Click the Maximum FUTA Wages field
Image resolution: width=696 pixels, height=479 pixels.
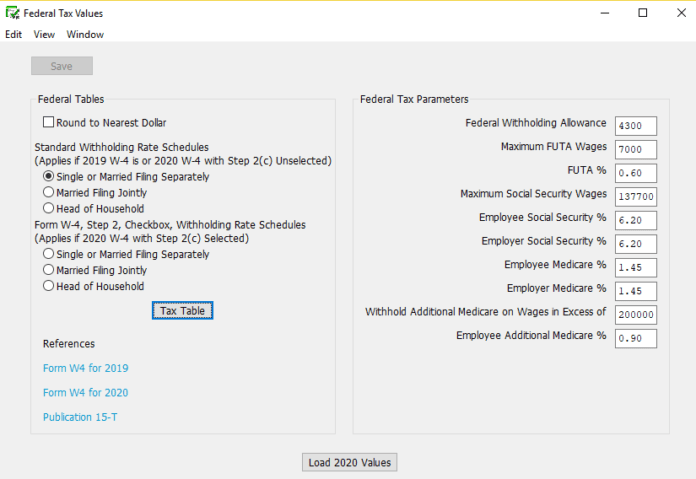point(636,150)
